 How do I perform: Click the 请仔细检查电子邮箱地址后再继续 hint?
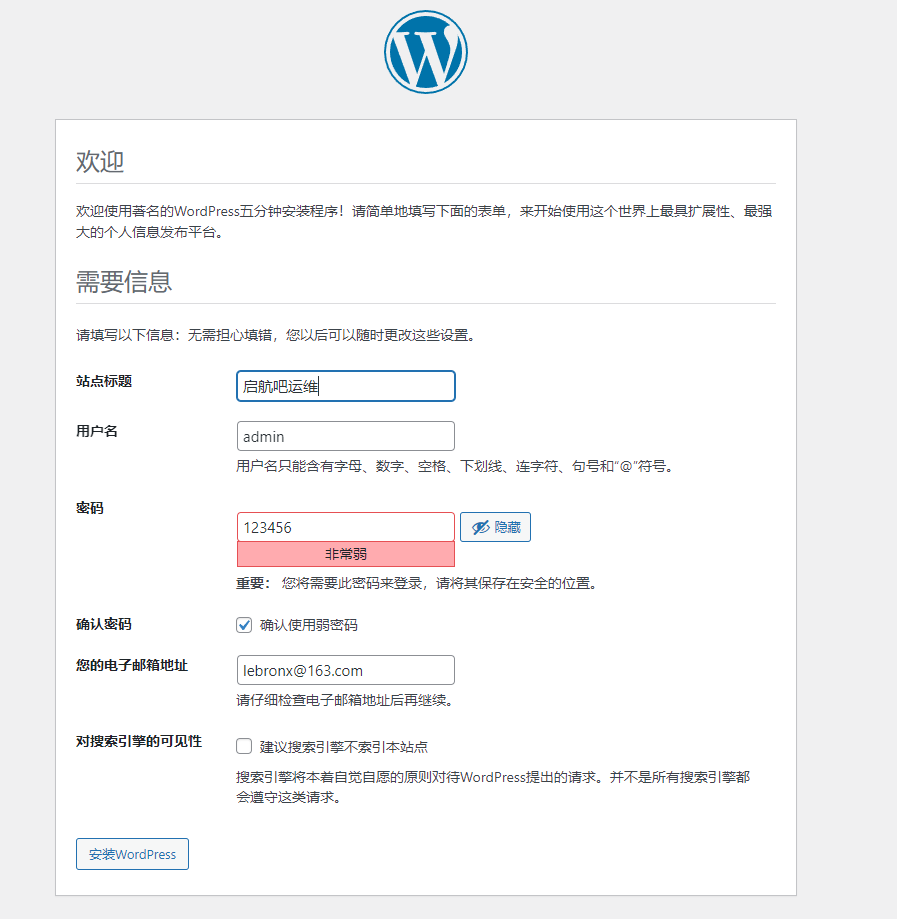(345, 700)
